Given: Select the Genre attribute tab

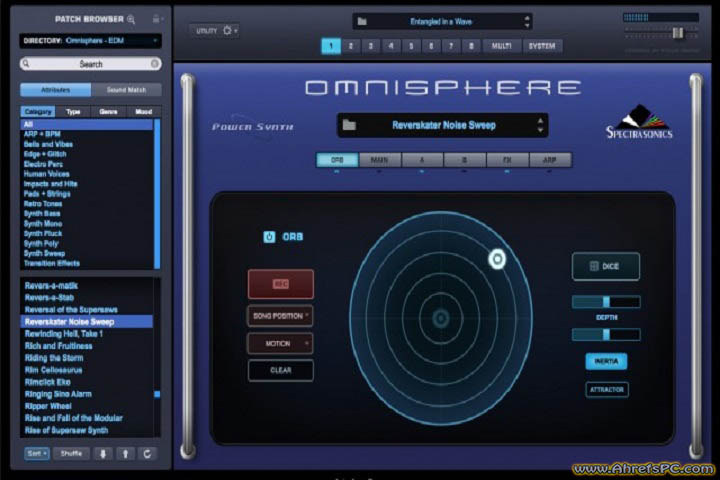Looking at the screenshot, I should coord(108,112).
